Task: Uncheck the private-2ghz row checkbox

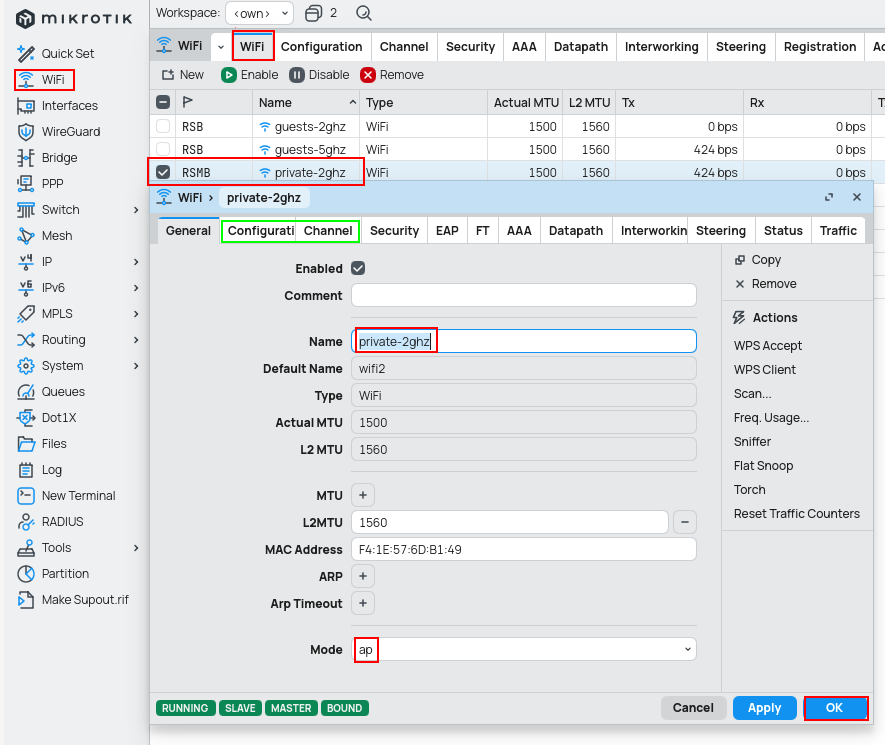Action: click(x=163, y=172)
